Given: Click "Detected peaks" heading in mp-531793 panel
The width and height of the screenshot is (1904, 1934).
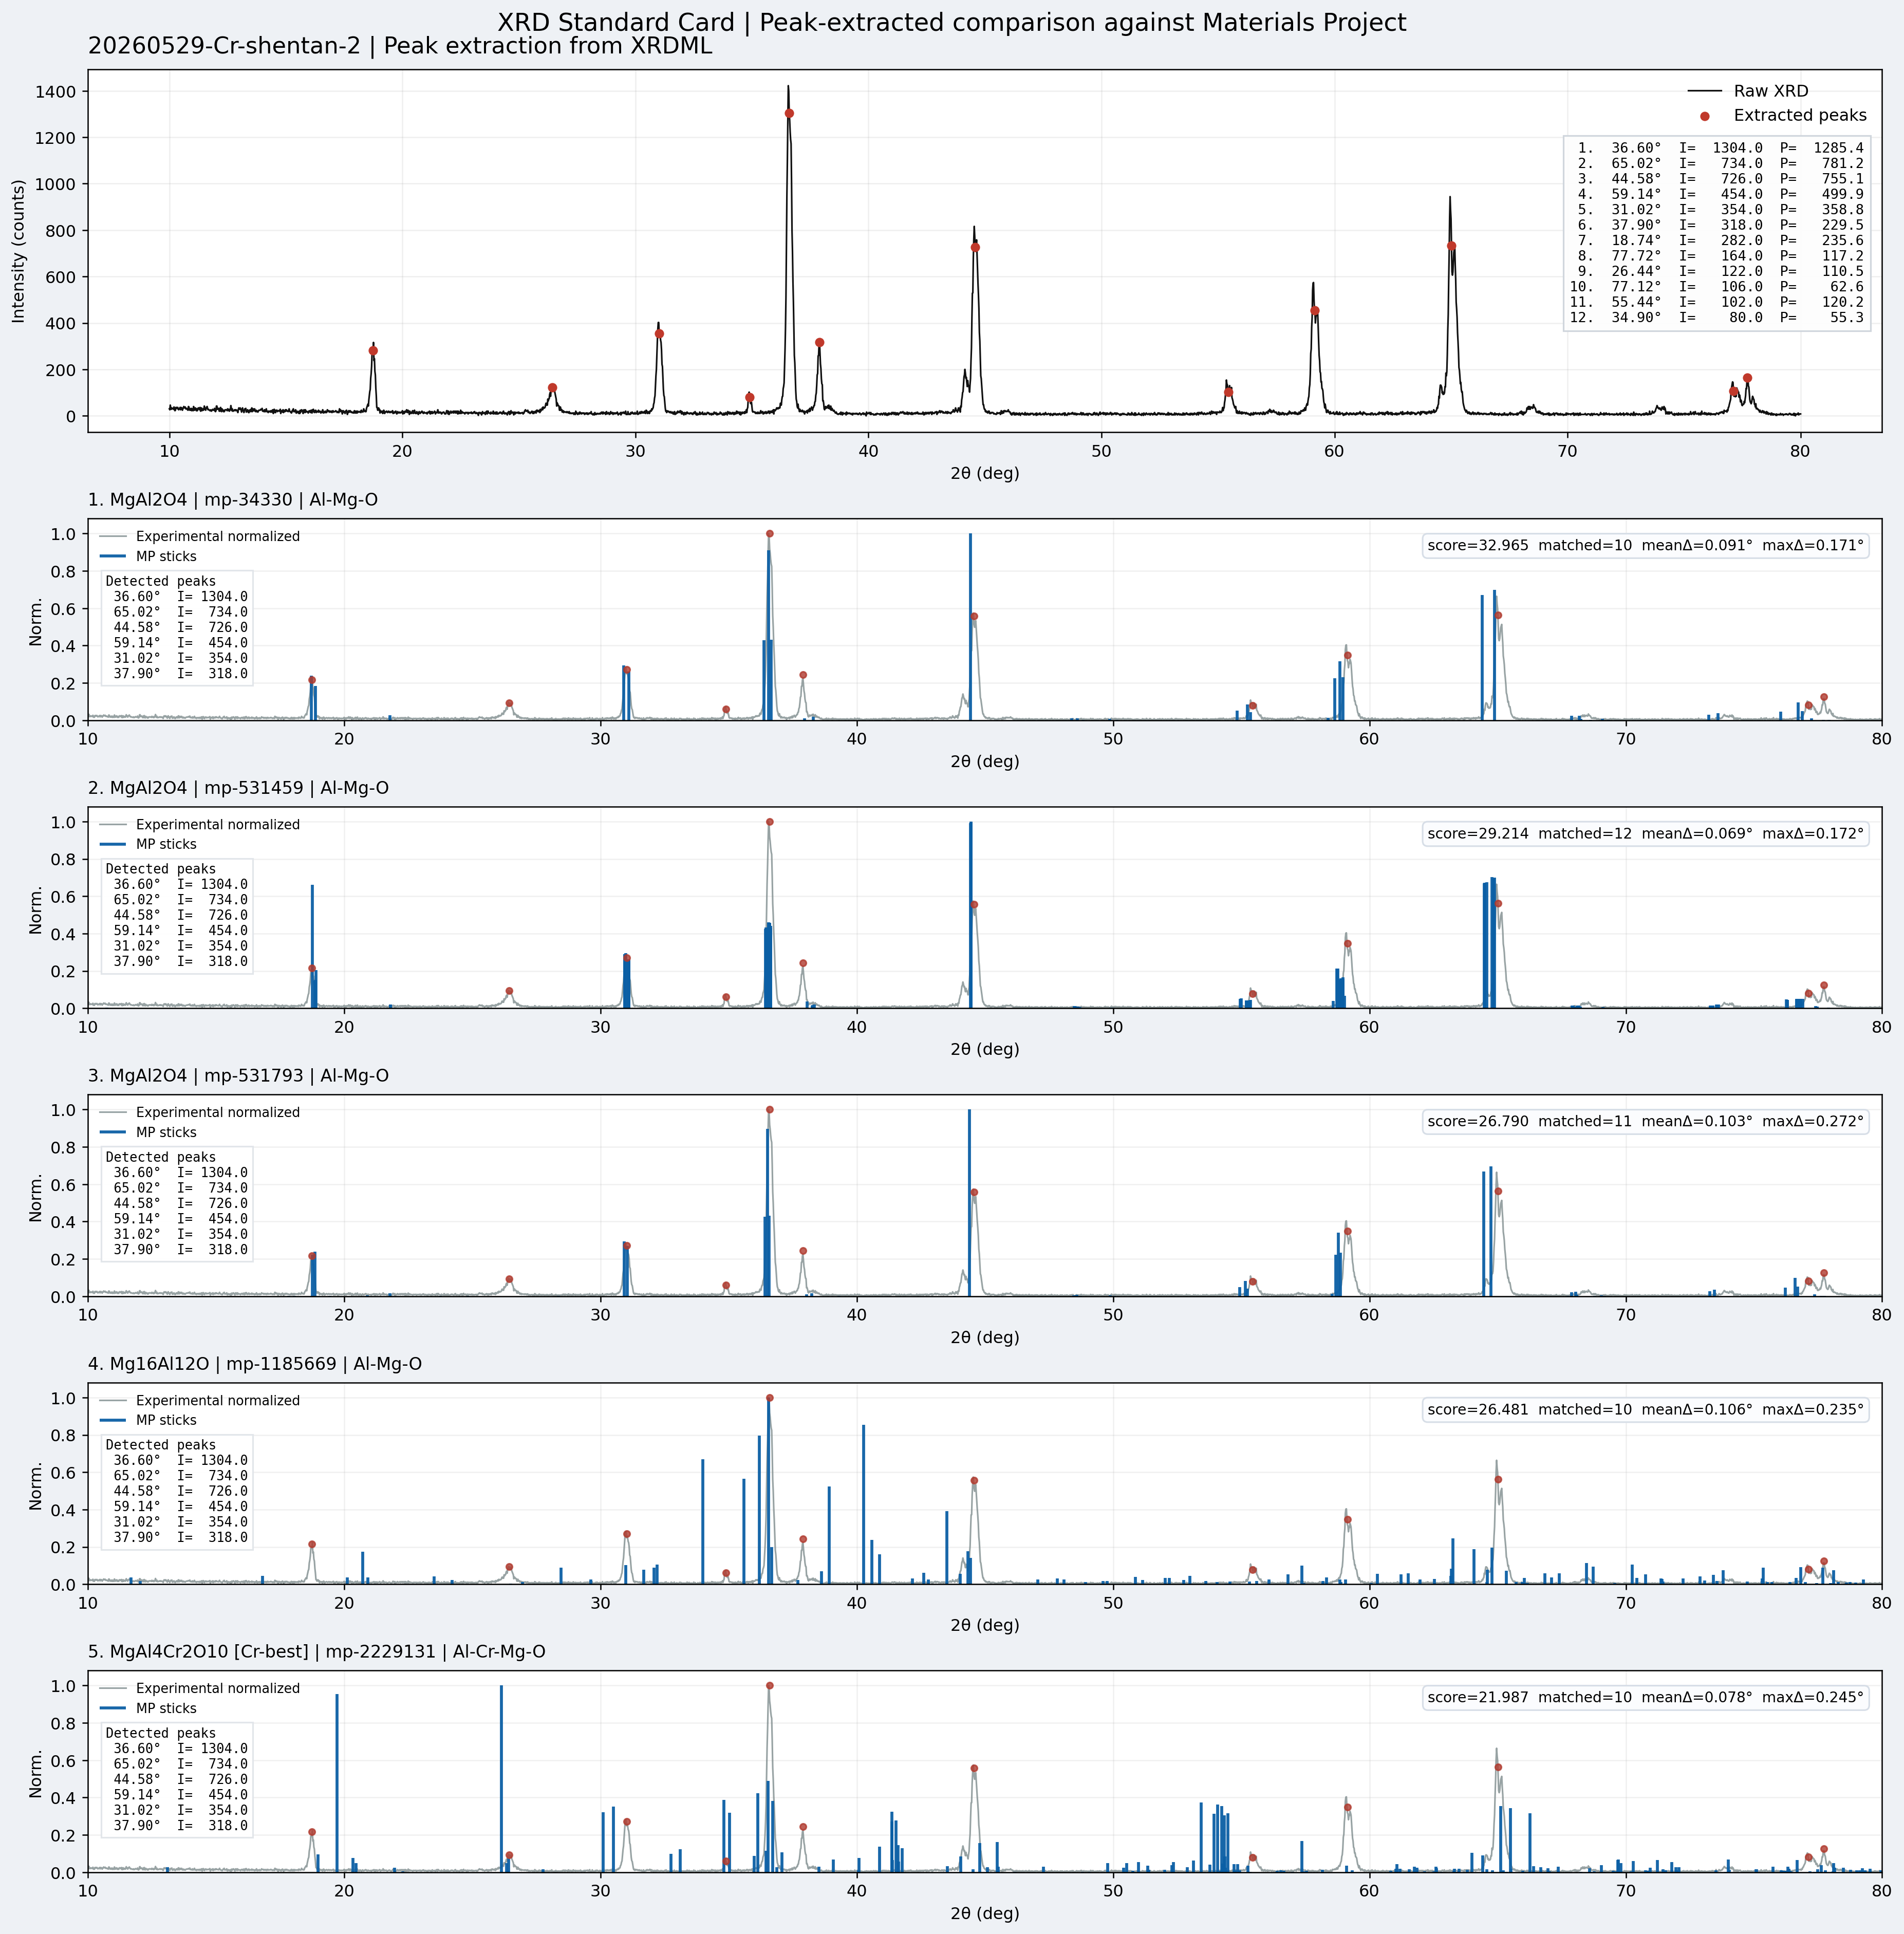Looking at the screenshot, I should (x=161, y=1157).
